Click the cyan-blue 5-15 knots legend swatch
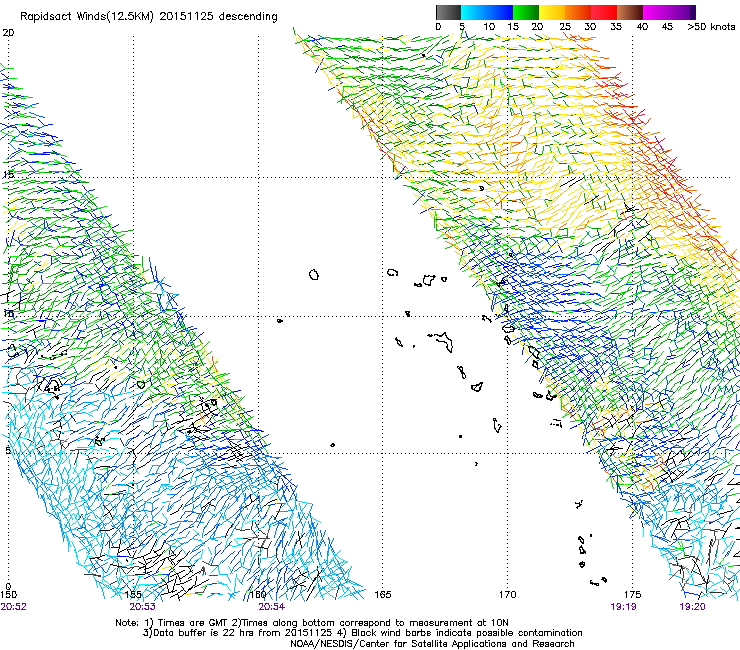The height and width of the screenshot is (650, 740). [487, 12]
